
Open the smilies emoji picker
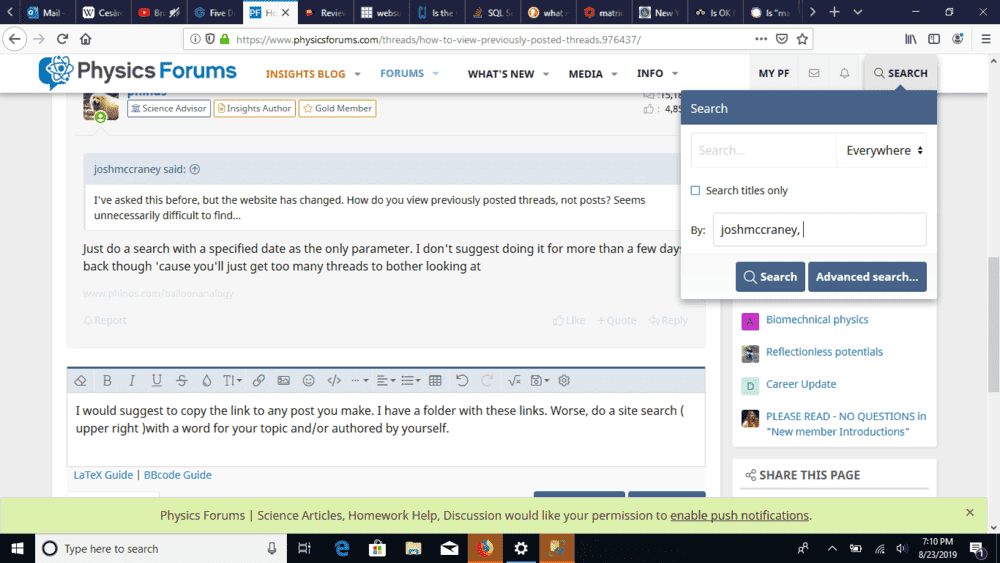[x=309, y=381]
